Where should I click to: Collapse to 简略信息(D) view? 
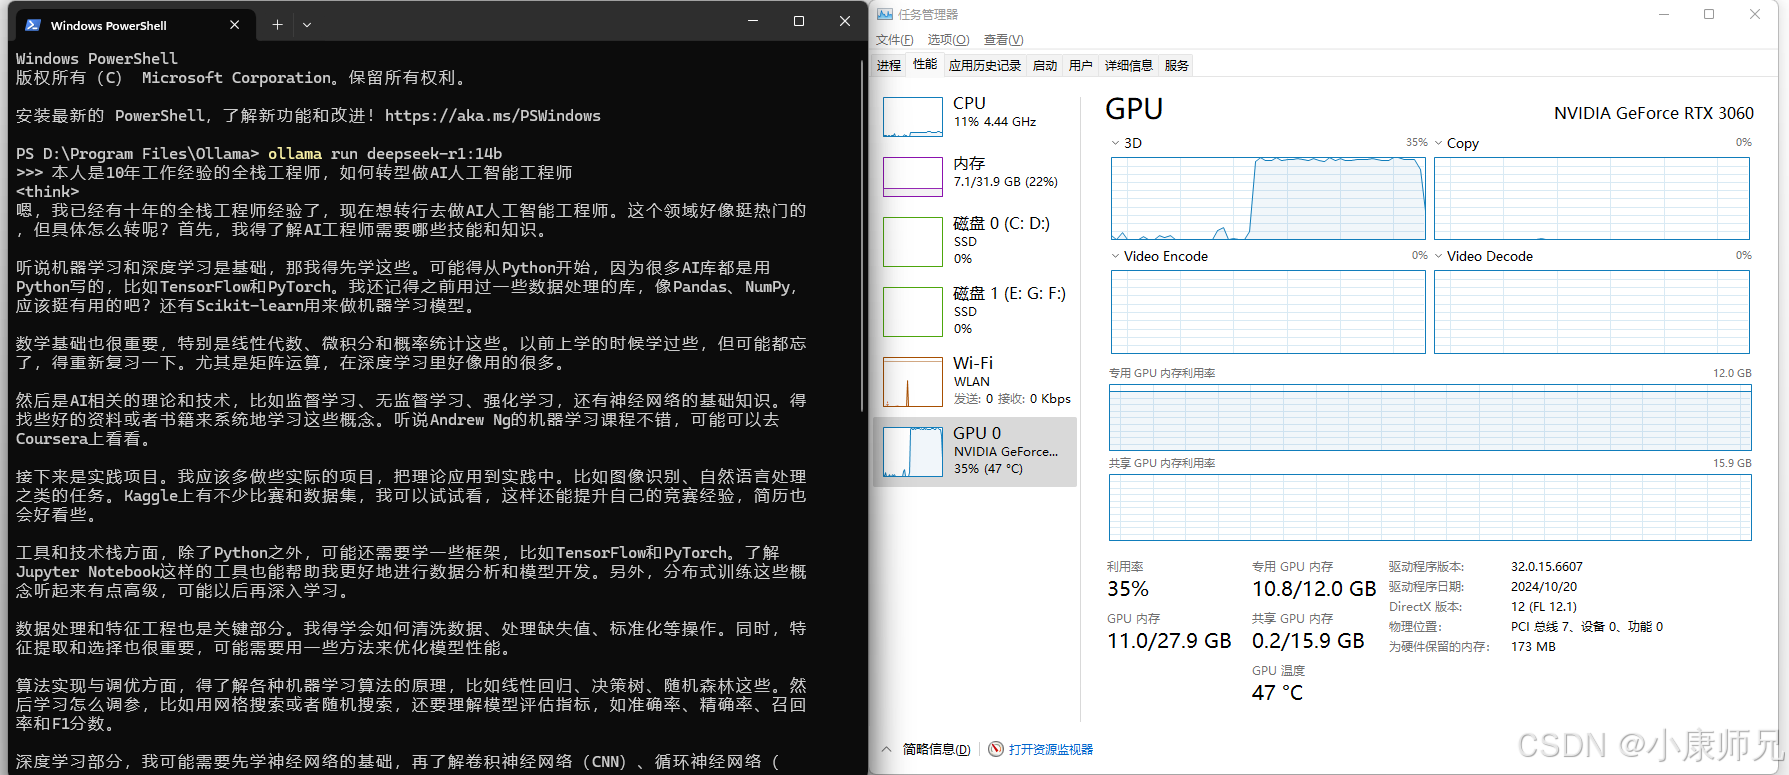pos(936,749)
